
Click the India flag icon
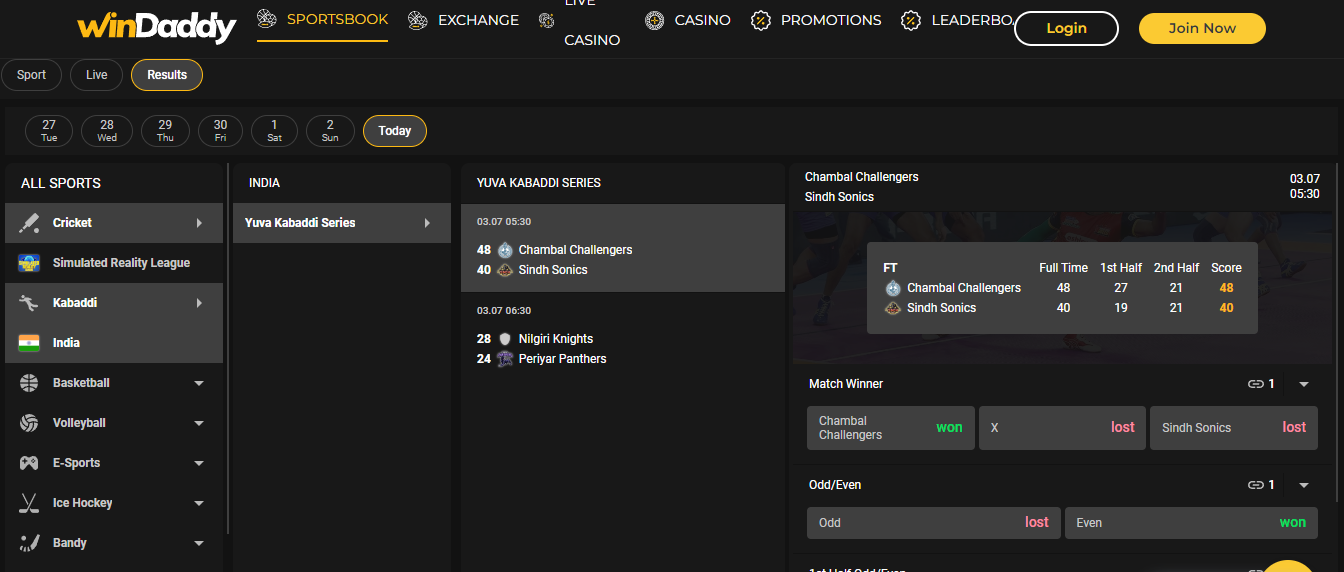29,343
